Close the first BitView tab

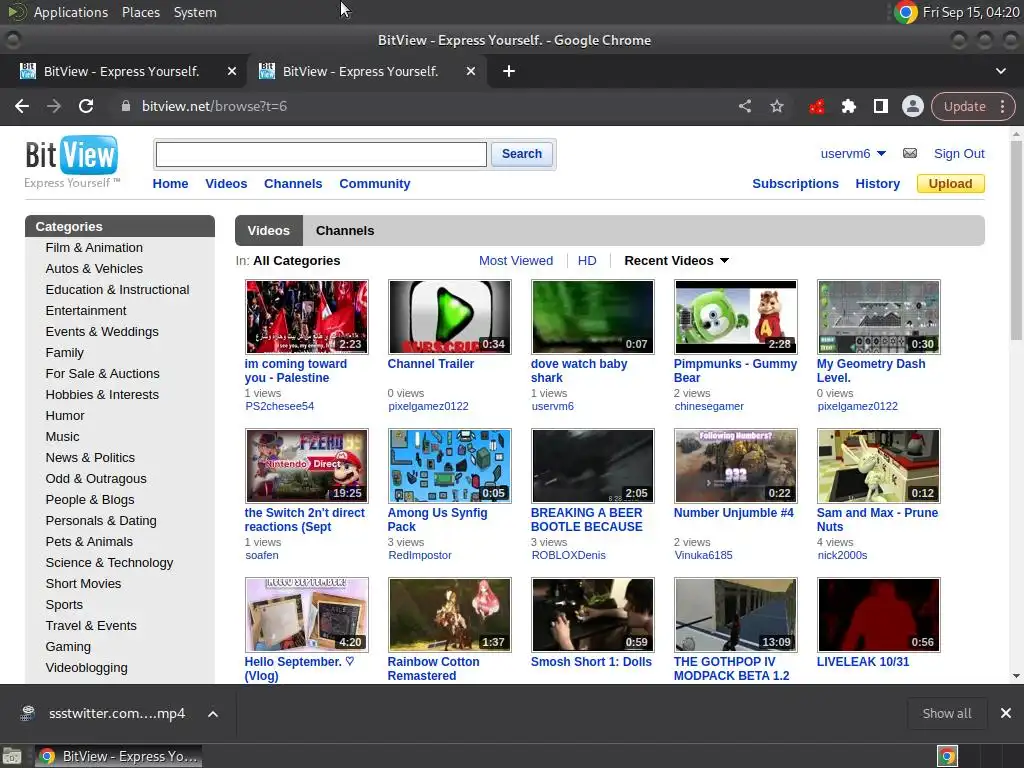(232, 71)
